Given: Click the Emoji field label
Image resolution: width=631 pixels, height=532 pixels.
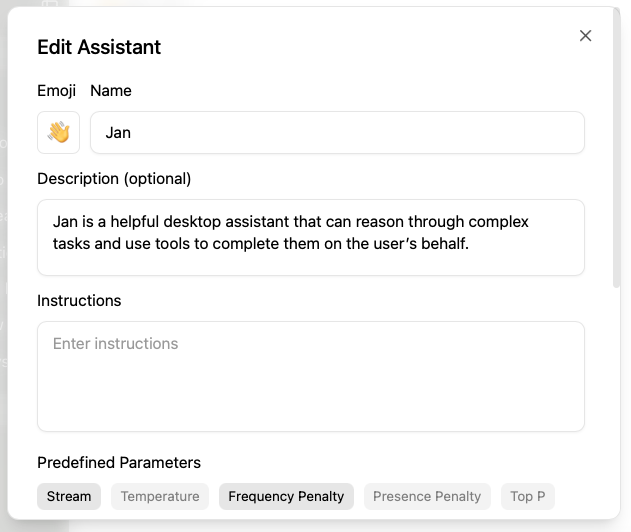Looking at the screenshot, I should 56,91.
